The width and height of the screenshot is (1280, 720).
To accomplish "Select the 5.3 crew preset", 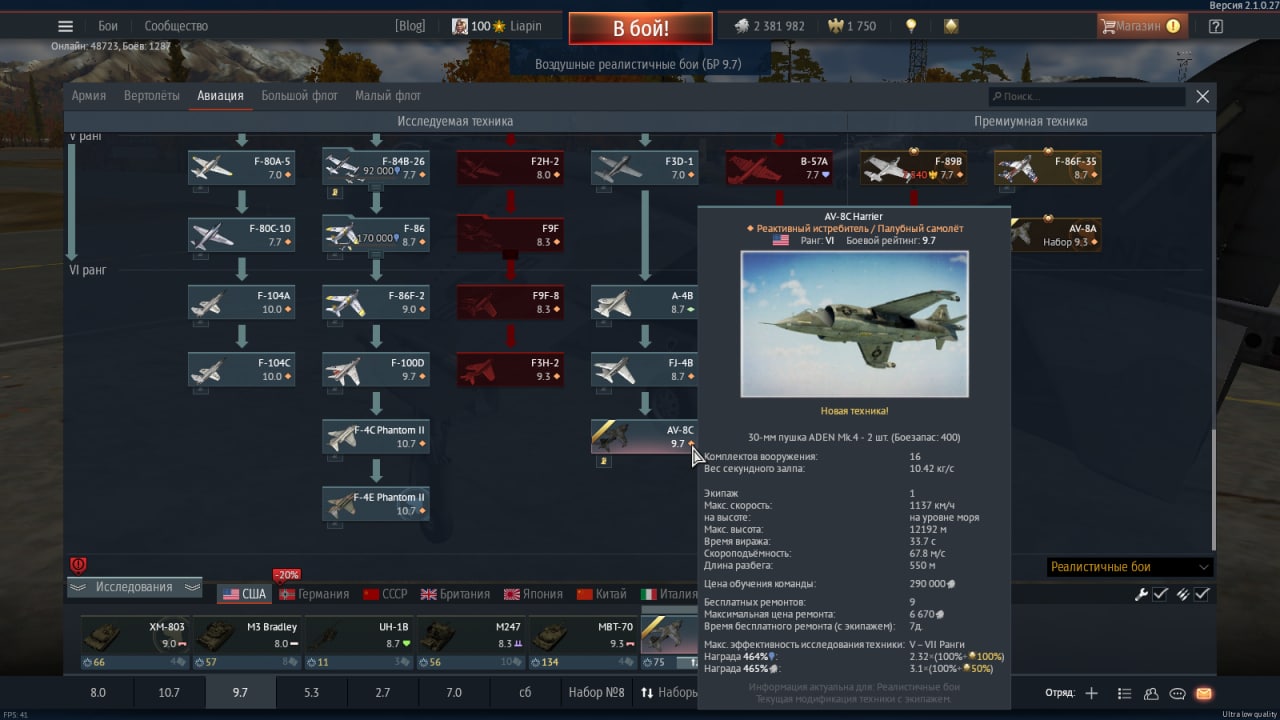I will [x=311, y=693].
